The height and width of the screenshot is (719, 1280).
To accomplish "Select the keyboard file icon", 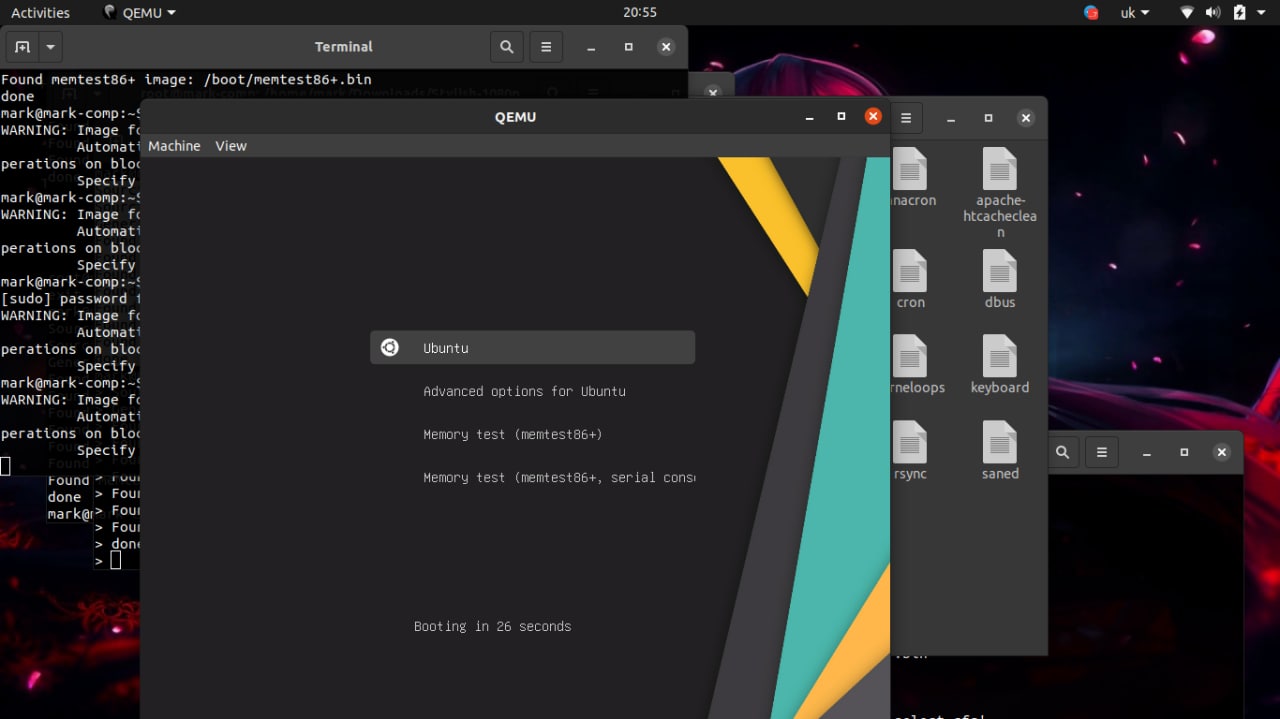I will point(1000,356).
